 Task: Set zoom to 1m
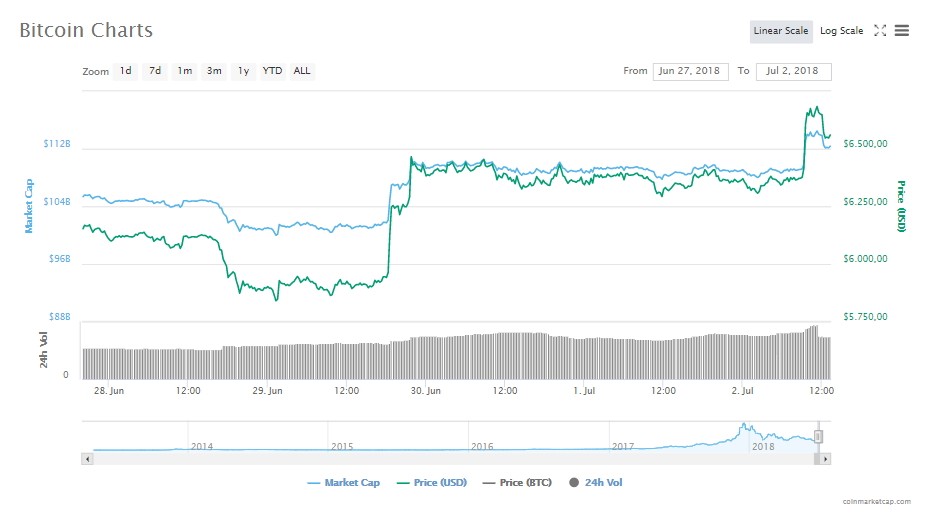pyautogui.click(x=185, y=71)
